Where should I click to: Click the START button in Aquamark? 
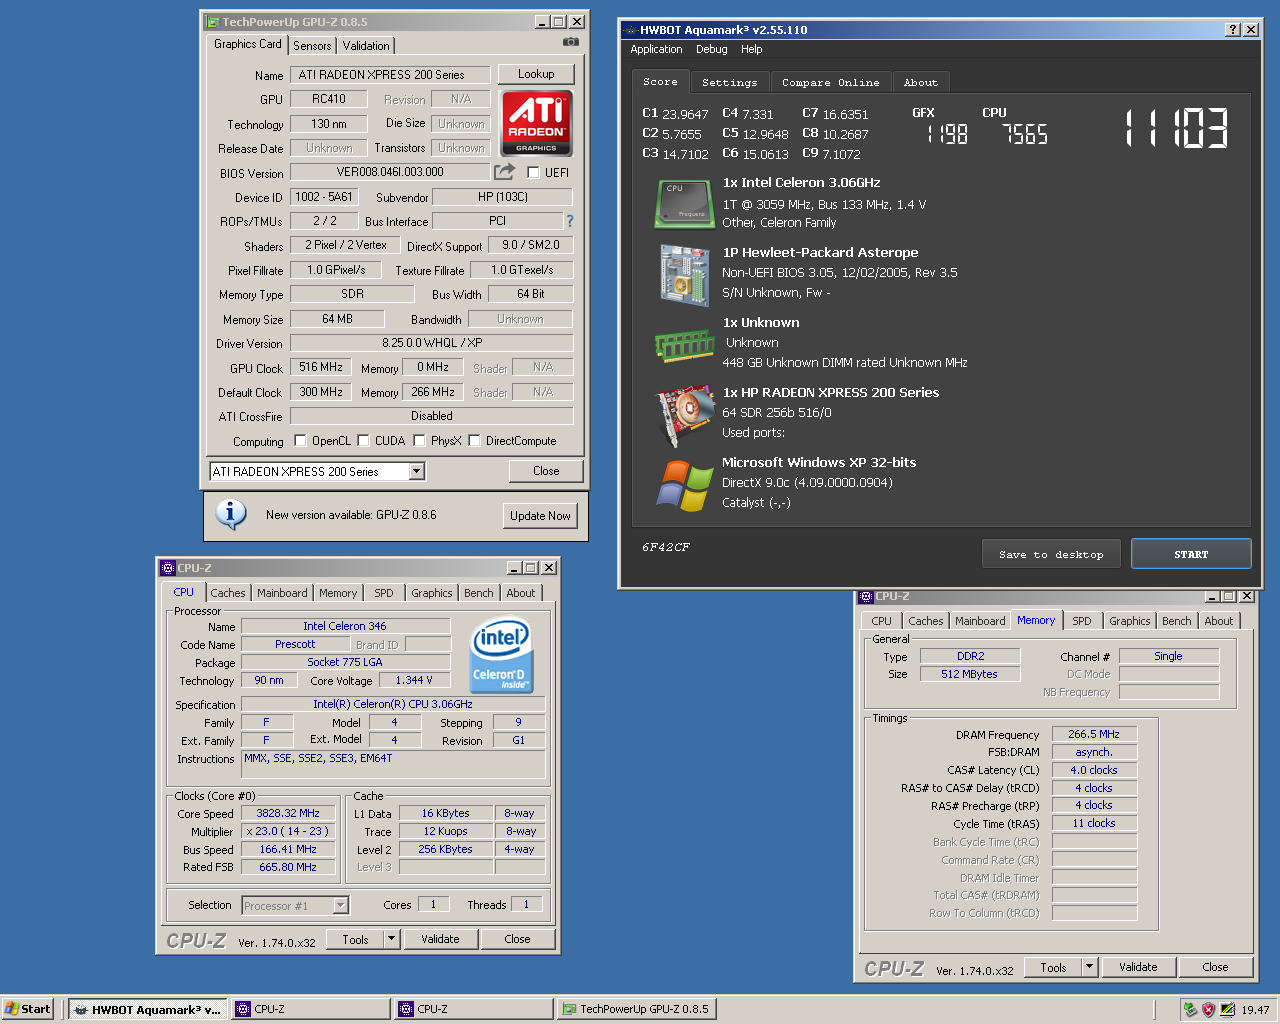[x=1191, y=554]
